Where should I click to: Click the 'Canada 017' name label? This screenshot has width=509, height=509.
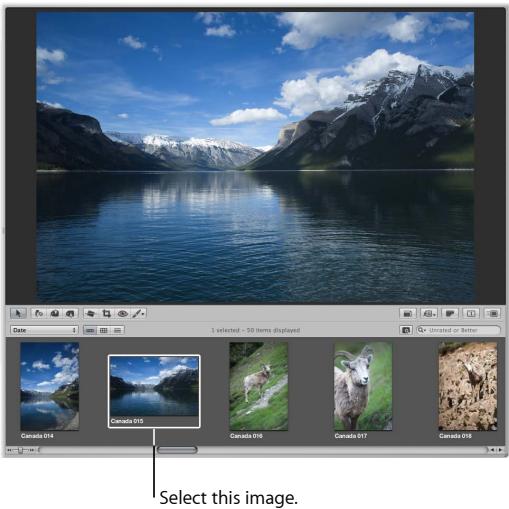[351, 436]
